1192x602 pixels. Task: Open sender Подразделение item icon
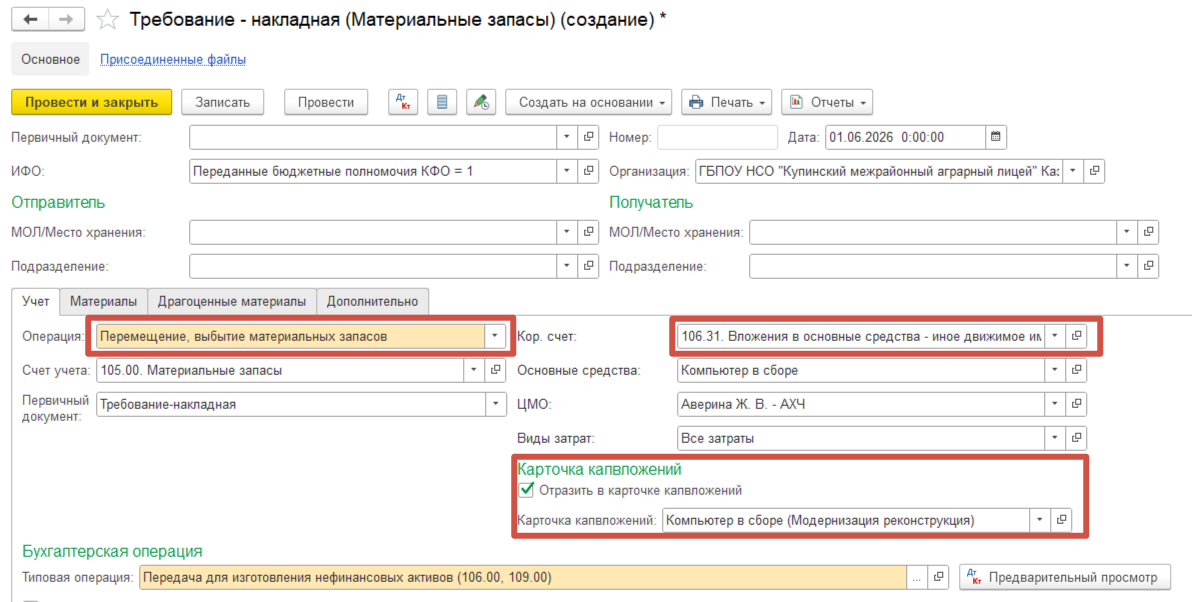click(x=588, y=267)
